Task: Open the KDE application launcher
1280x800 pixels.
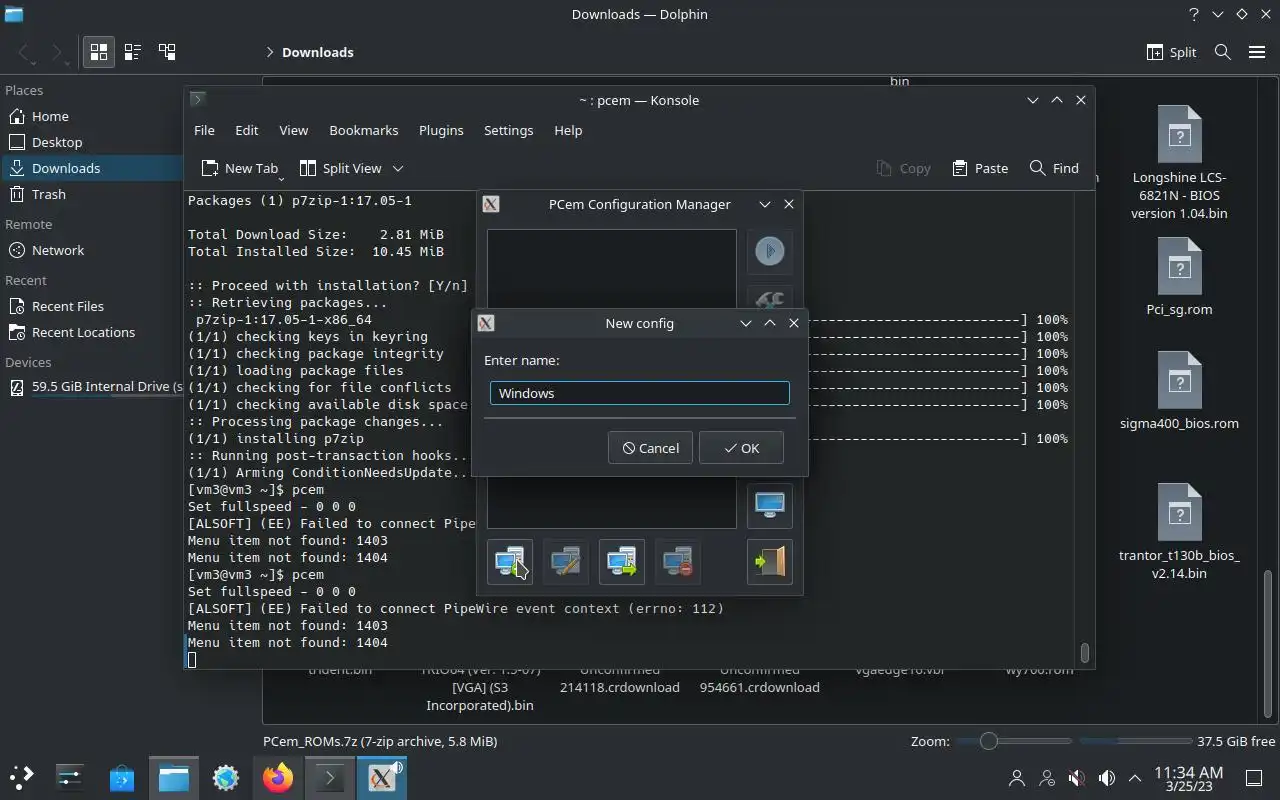Action: tap(21, 777)
